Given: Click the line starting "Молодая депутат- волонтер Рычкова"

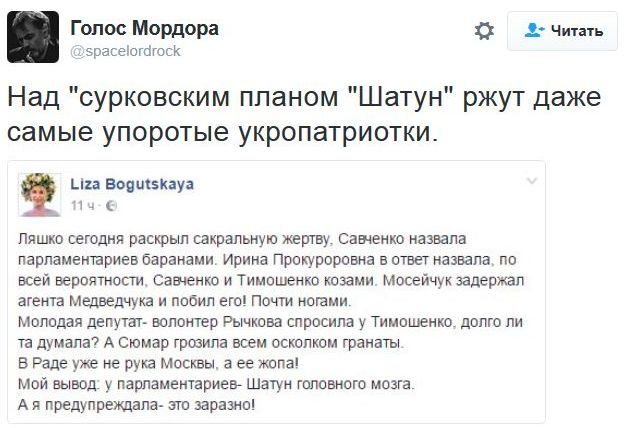Looking at the screenshot, I should 267,324.
